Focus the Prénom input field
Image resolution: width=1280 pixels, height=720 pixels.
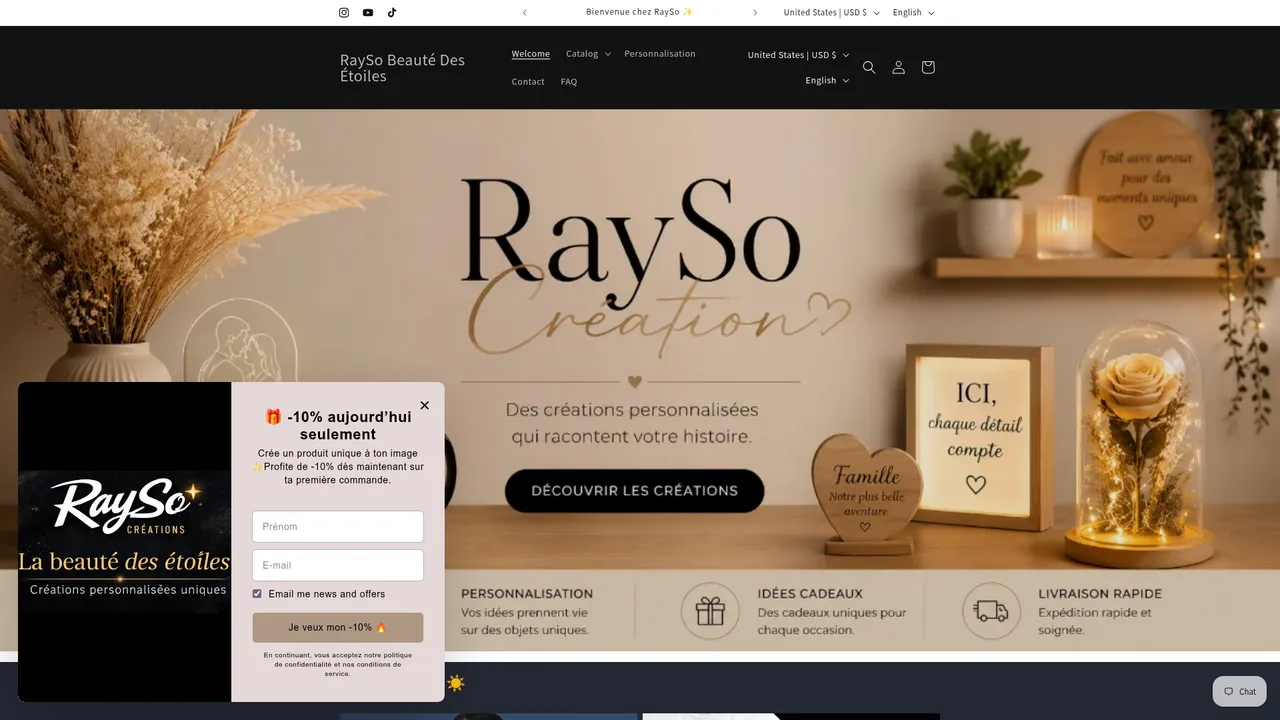click(338, 527)
